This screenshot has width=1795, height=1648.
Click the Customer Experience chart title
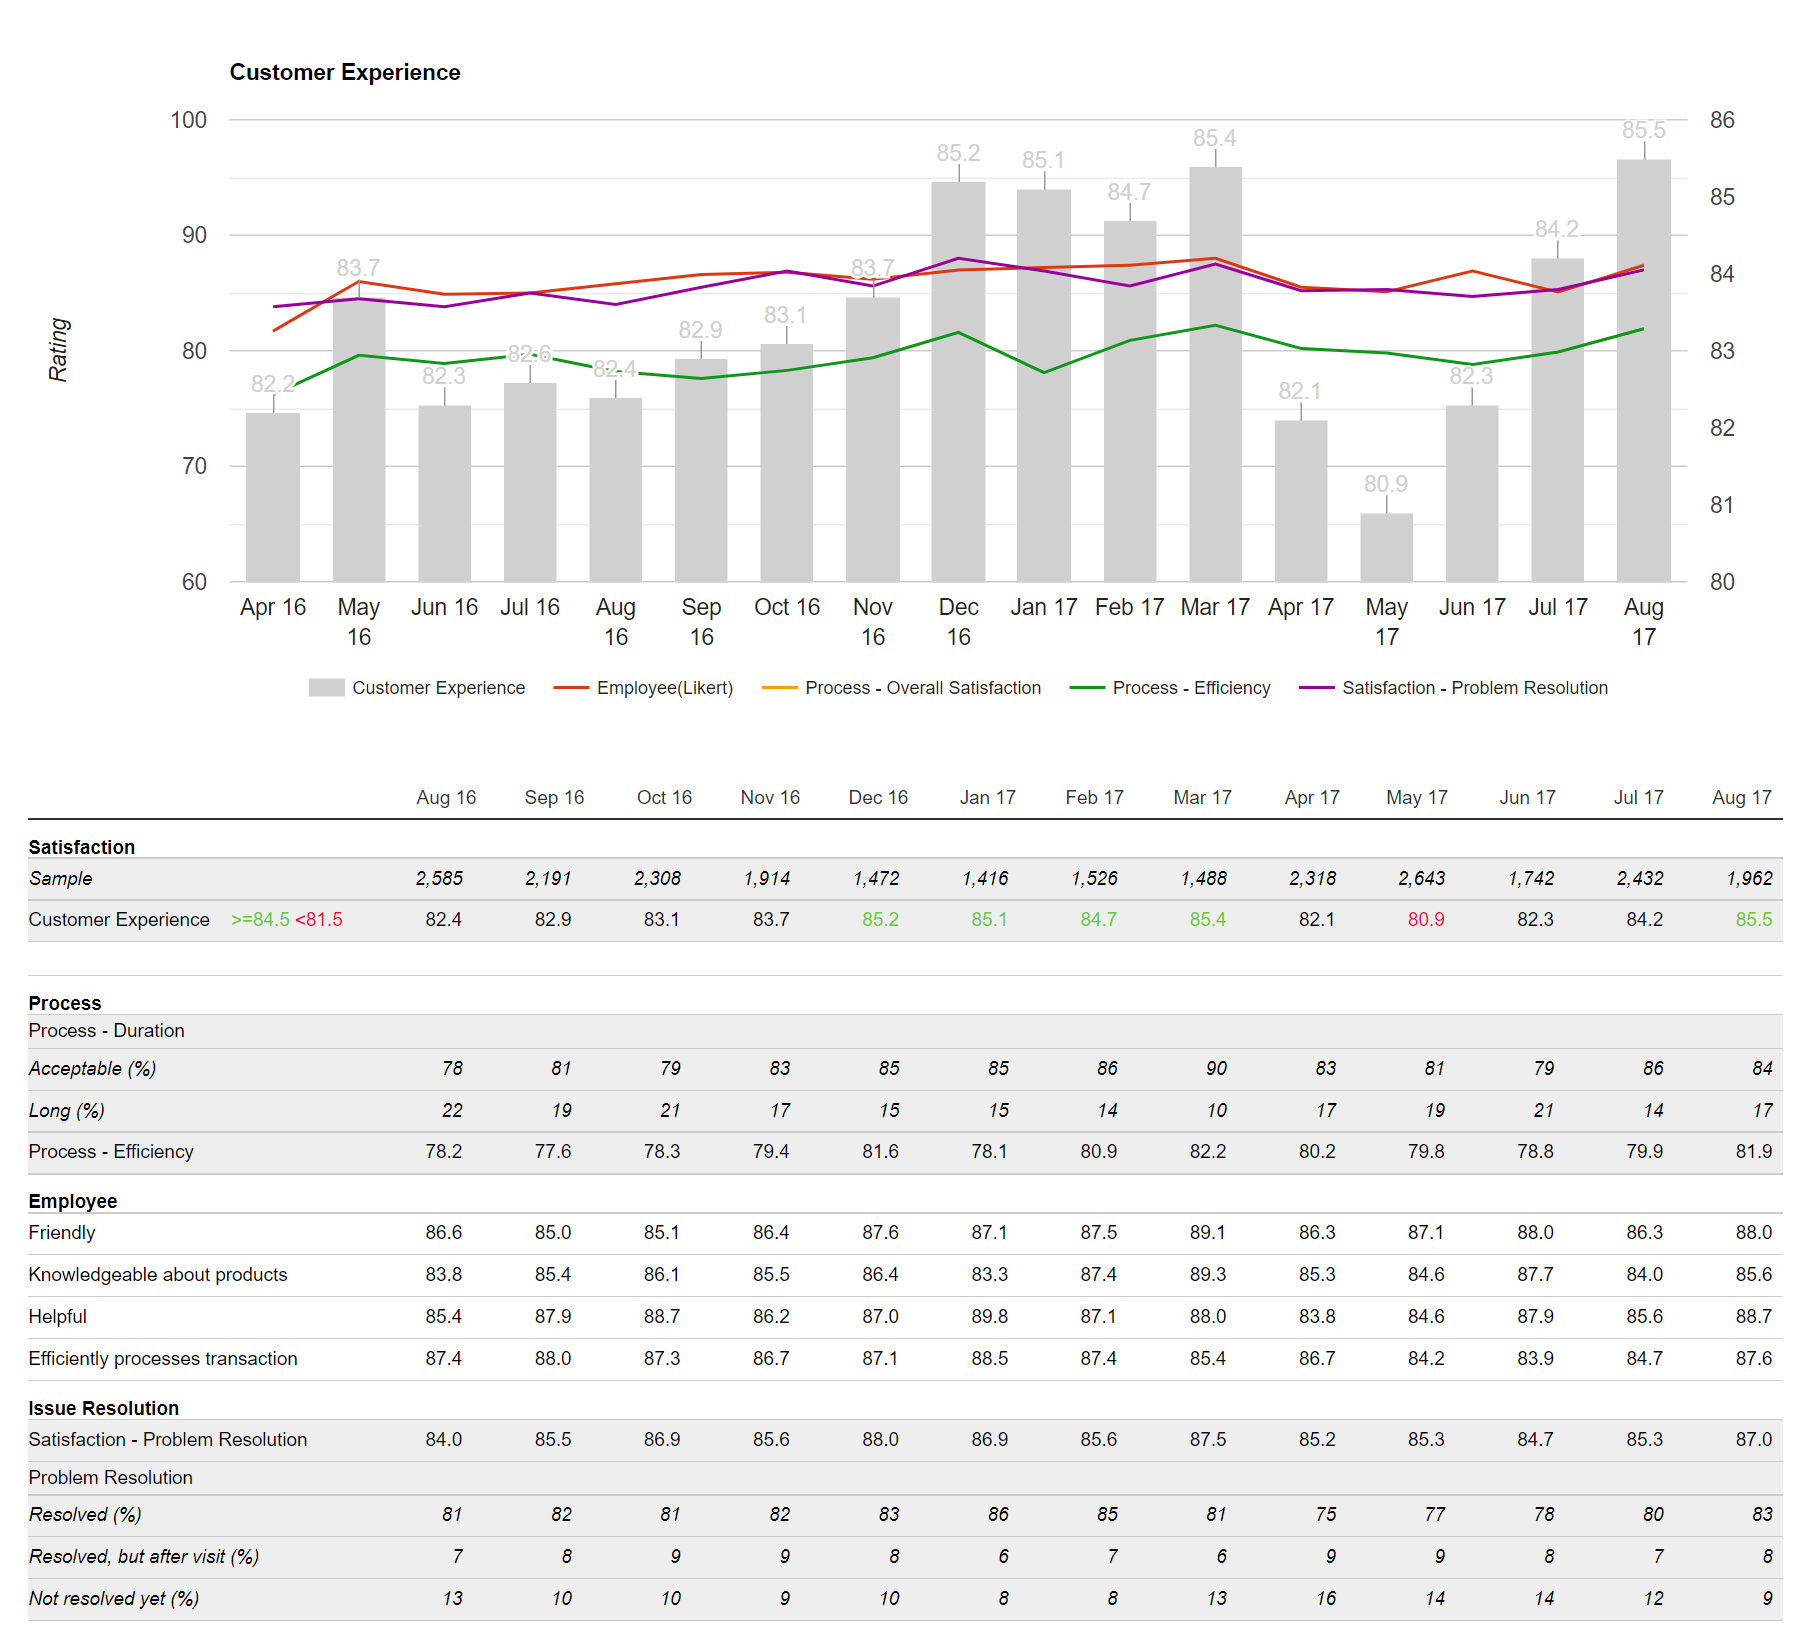point(345,72)
